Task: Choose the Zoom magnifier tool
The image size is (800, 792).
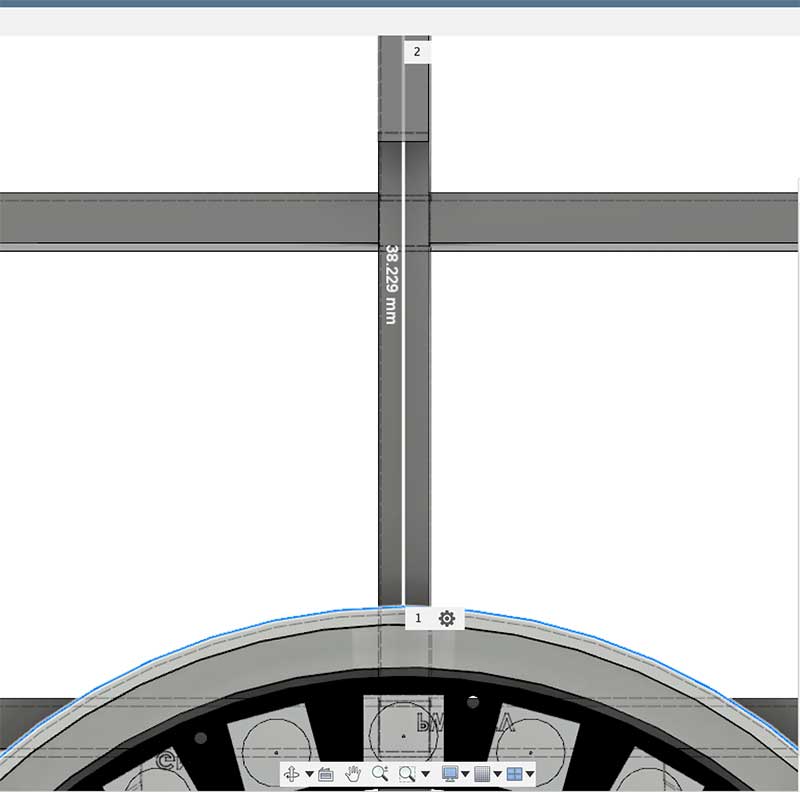Action: [380, 774]
